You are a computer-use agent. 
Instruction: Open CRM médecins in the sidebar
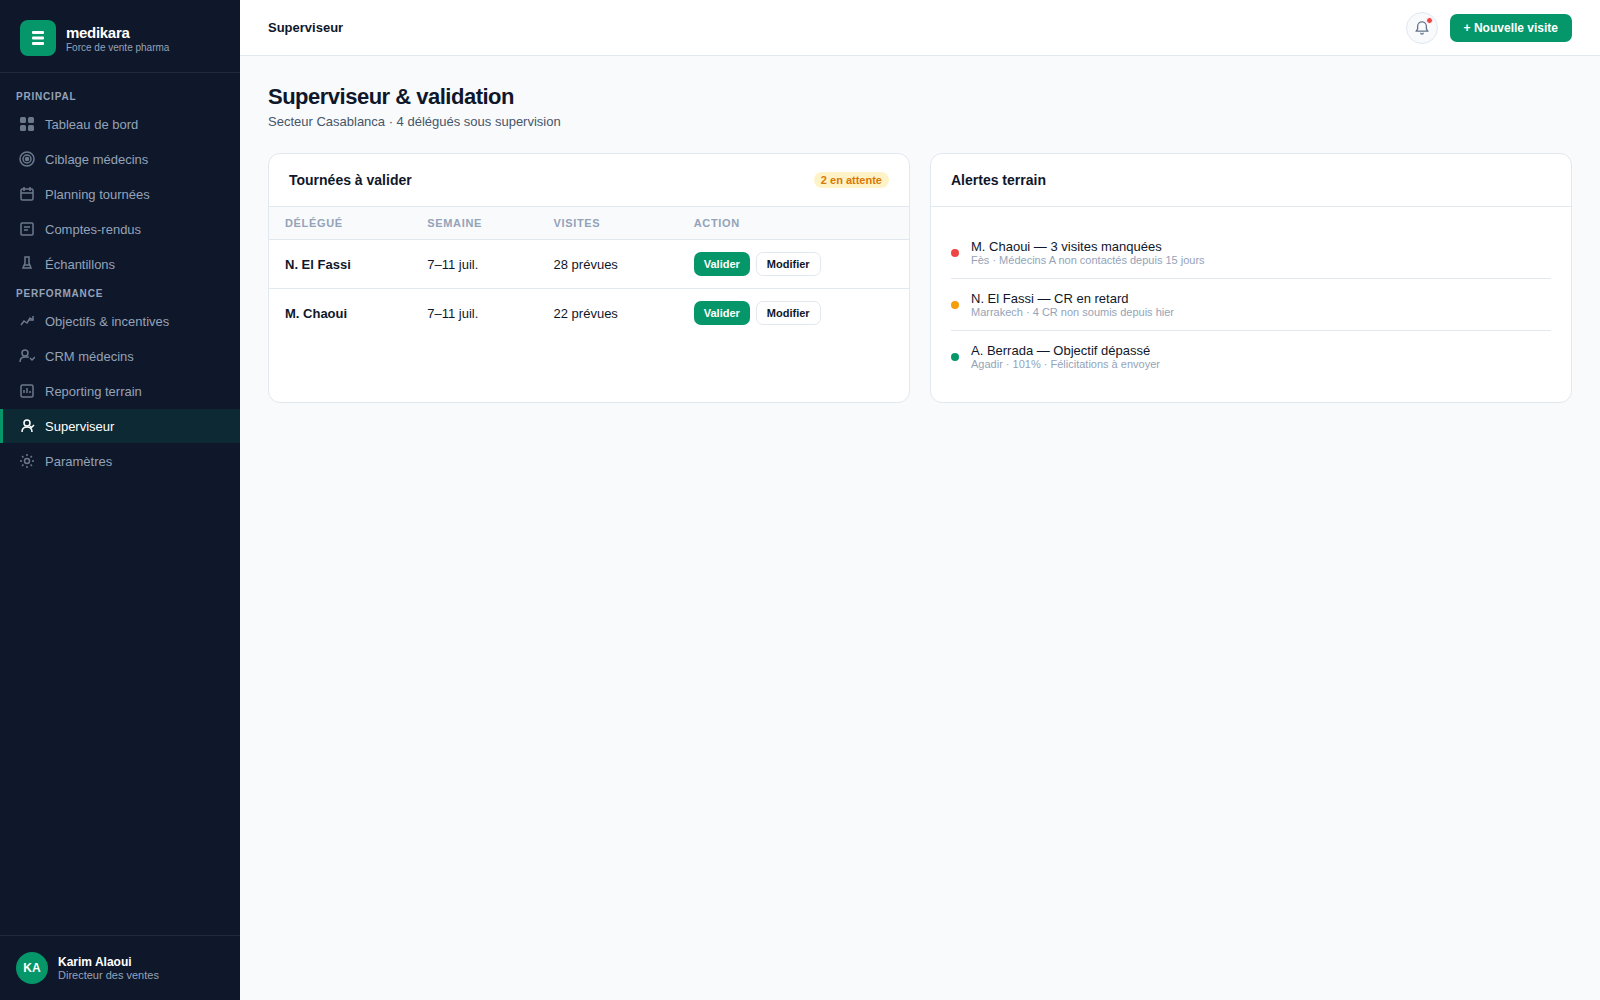[120, 356]
